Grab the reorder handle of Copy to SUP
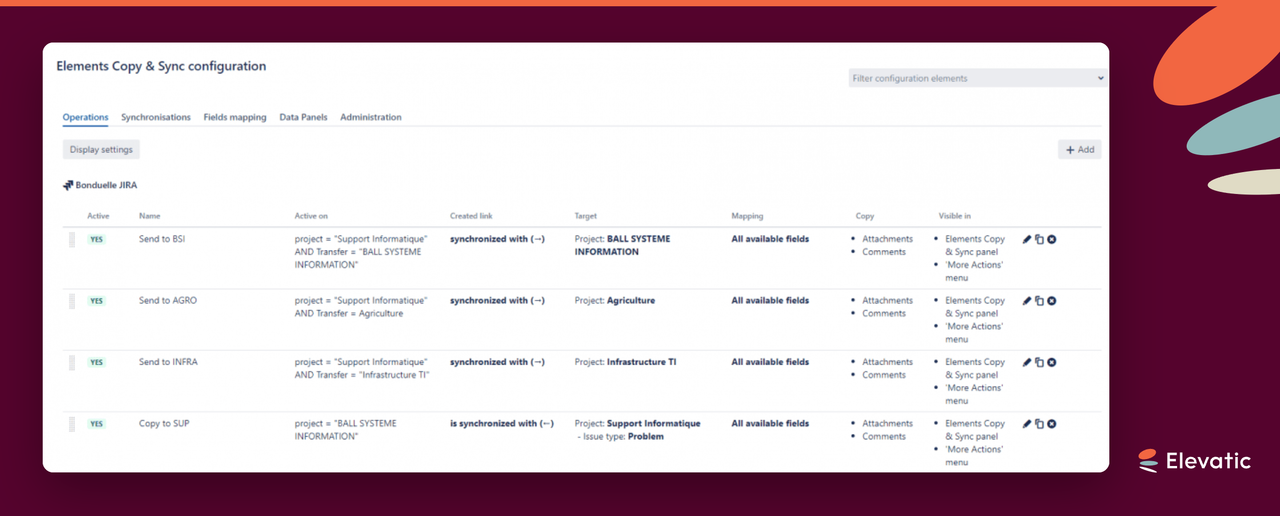This screenshot has width=1280, height=516. click(x=72, y=424)
